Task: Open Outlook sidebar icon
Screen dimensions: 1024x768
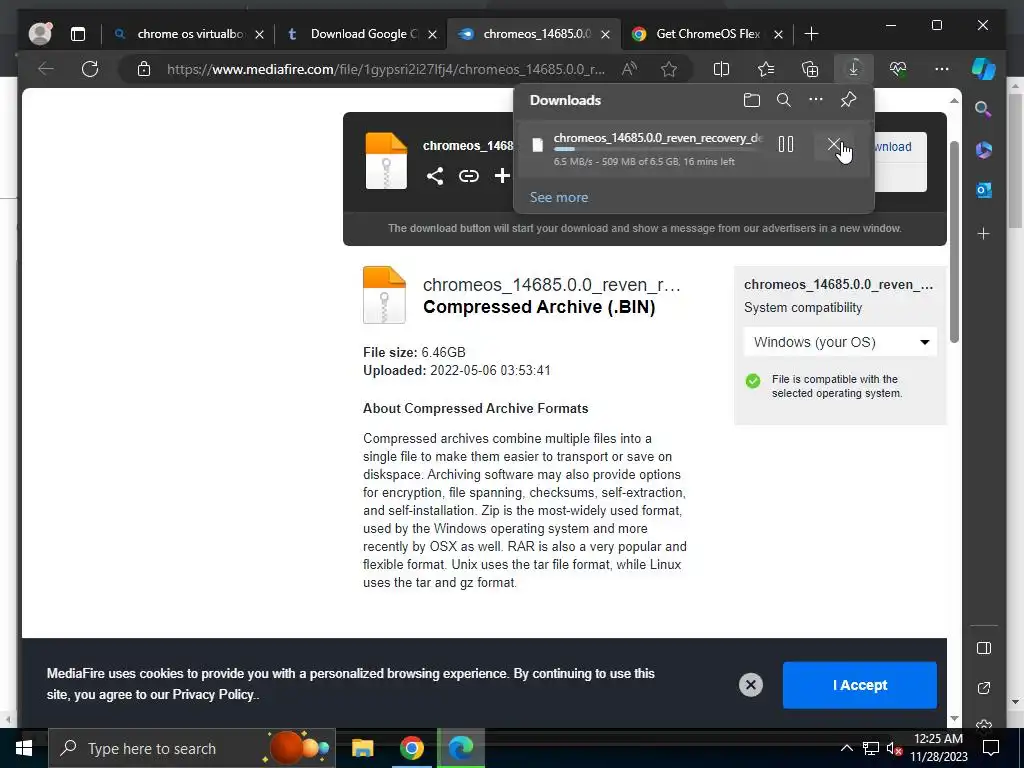Action: pyautogui.click(x=984, y=190)
